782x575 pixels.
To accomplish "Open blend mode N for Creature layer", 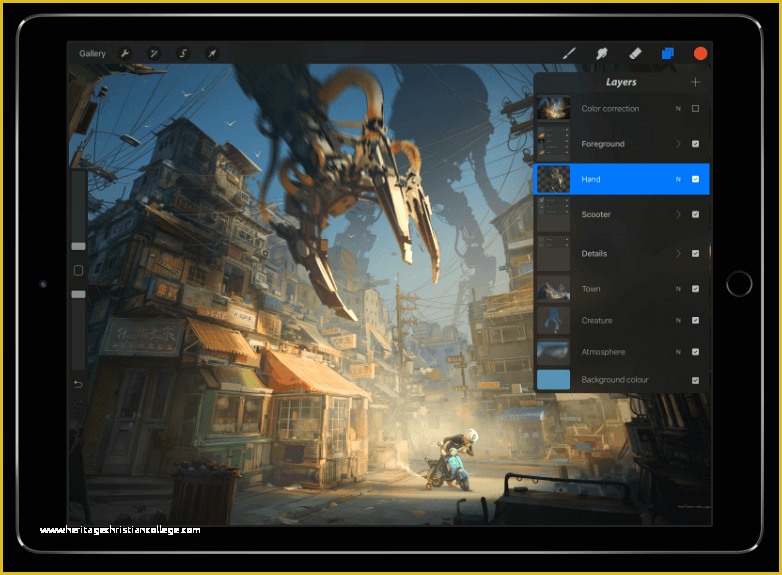I will tap(678, 320).
